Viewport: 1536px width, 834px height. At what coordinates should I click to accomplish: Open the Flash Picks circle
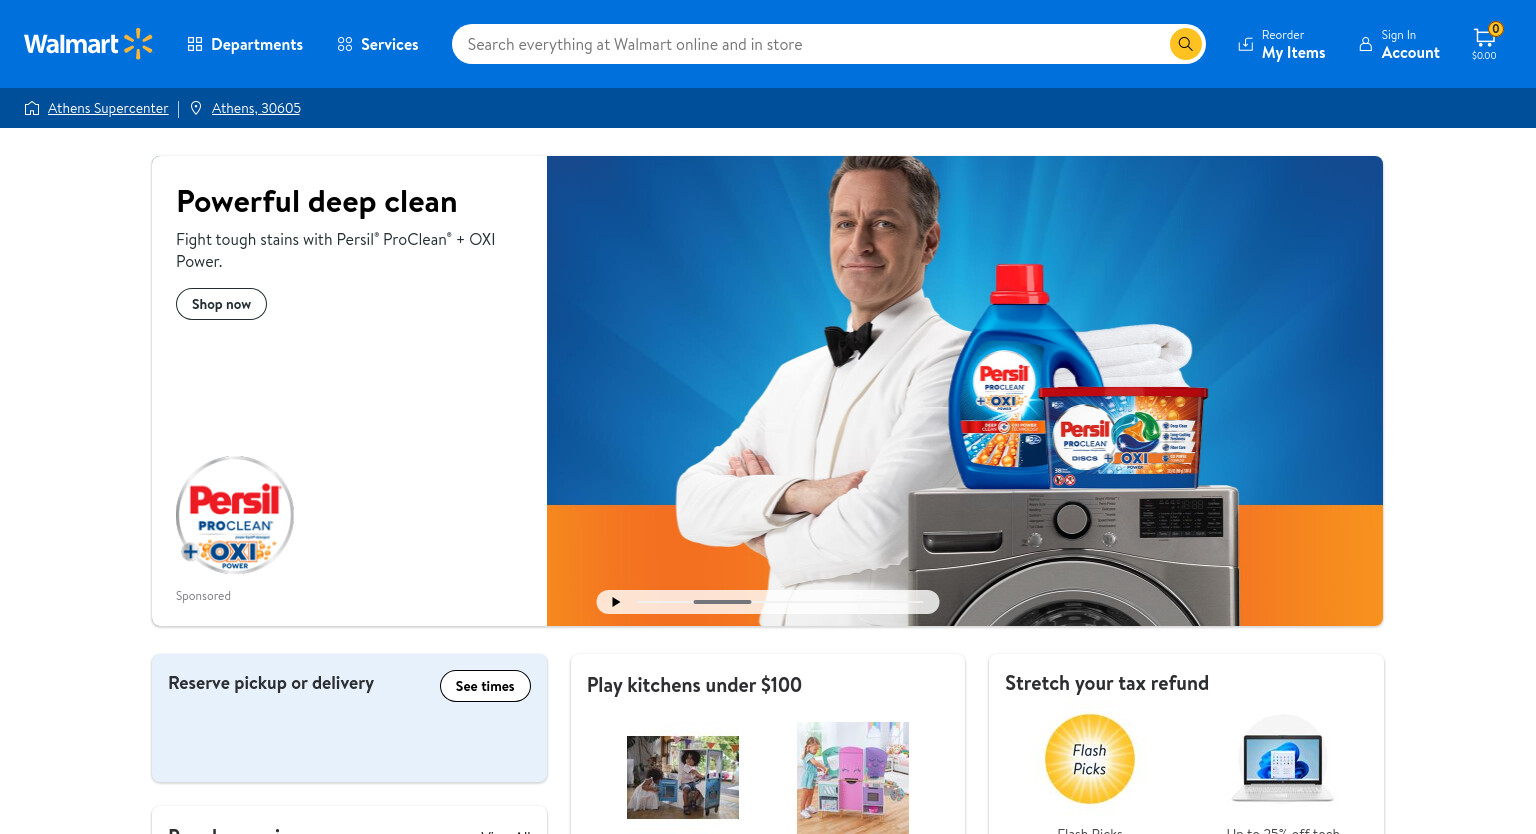1090,759
